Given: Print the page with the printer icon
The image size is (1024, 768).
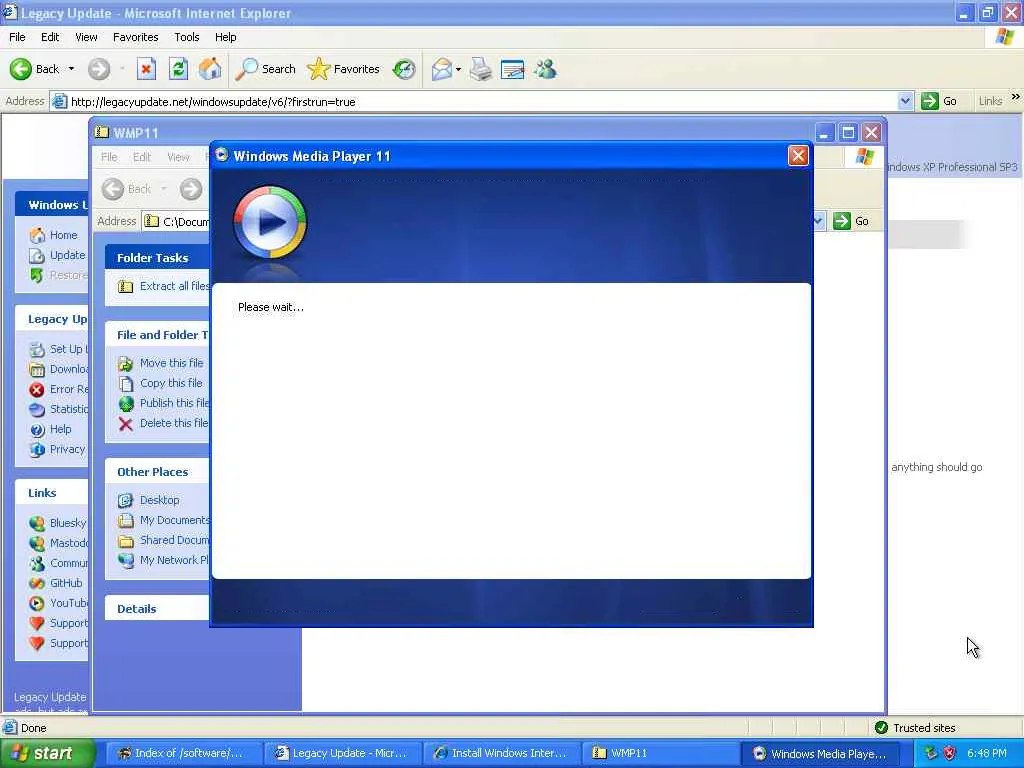Looking at the screenshot, I should click(481, 69).
